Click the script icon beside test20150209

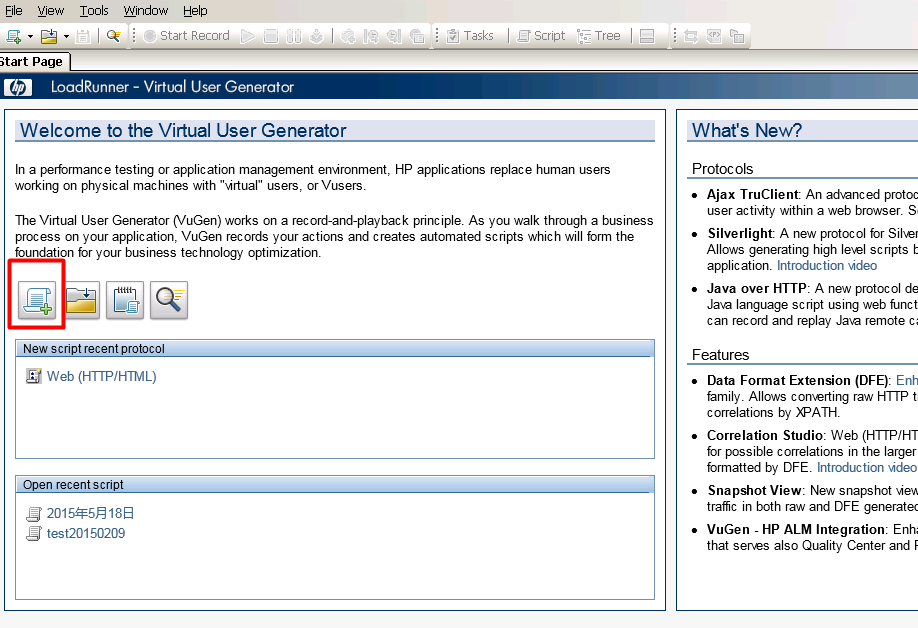34,533
